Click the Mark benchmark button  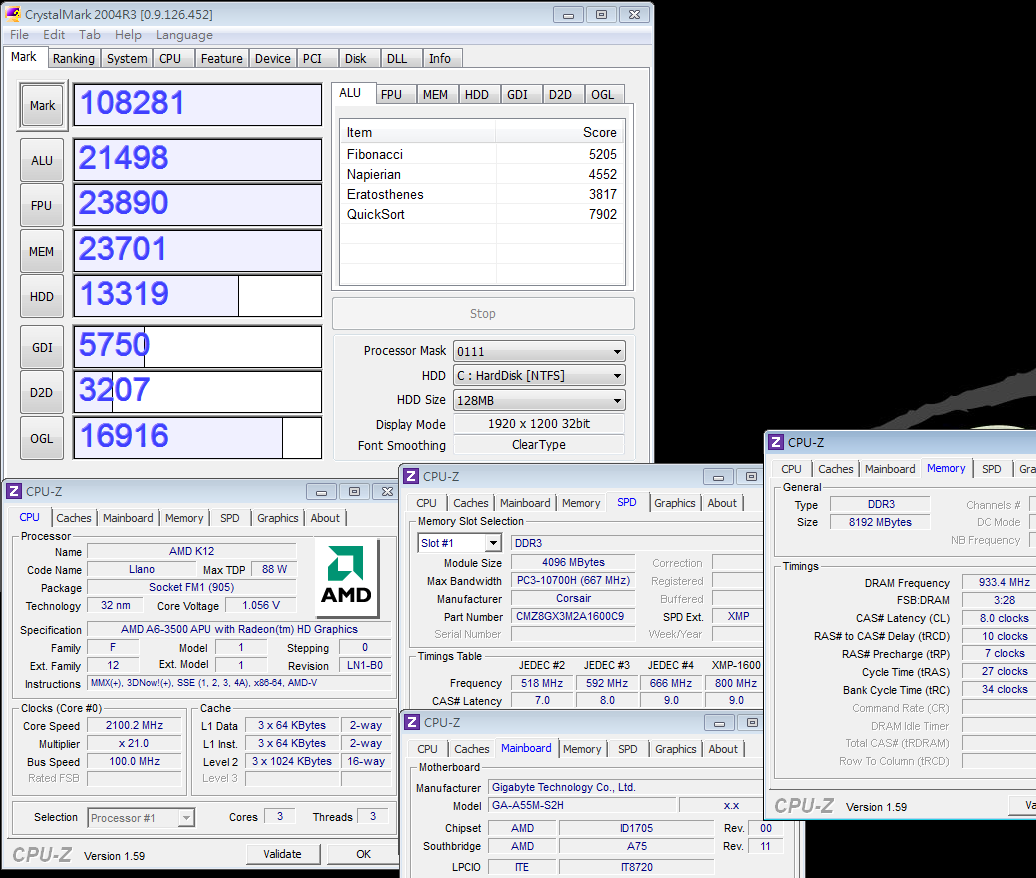click(x=42, y=106)
